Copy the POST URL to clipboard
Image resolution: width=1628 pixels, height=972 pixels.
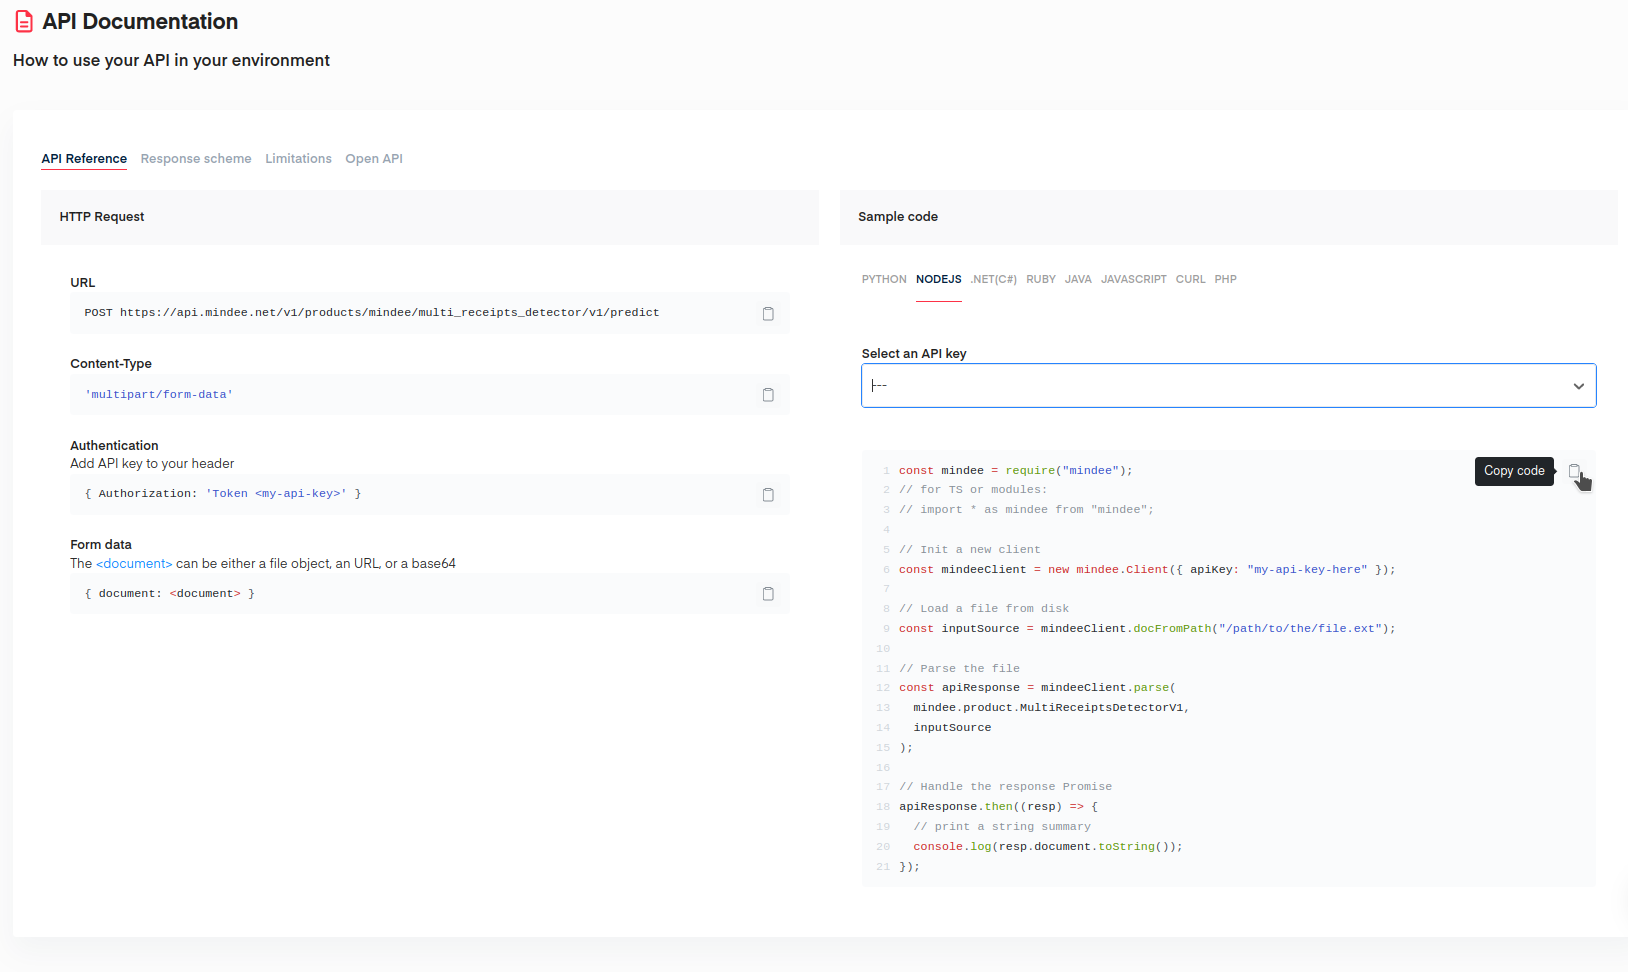(768, 314)
